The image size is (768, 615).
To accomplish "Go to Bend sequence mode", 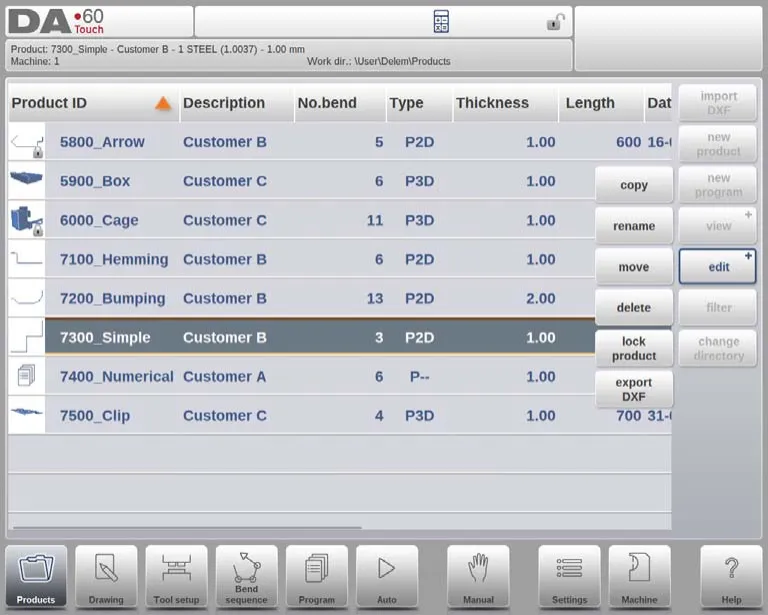I will click(x=246, y=576).
